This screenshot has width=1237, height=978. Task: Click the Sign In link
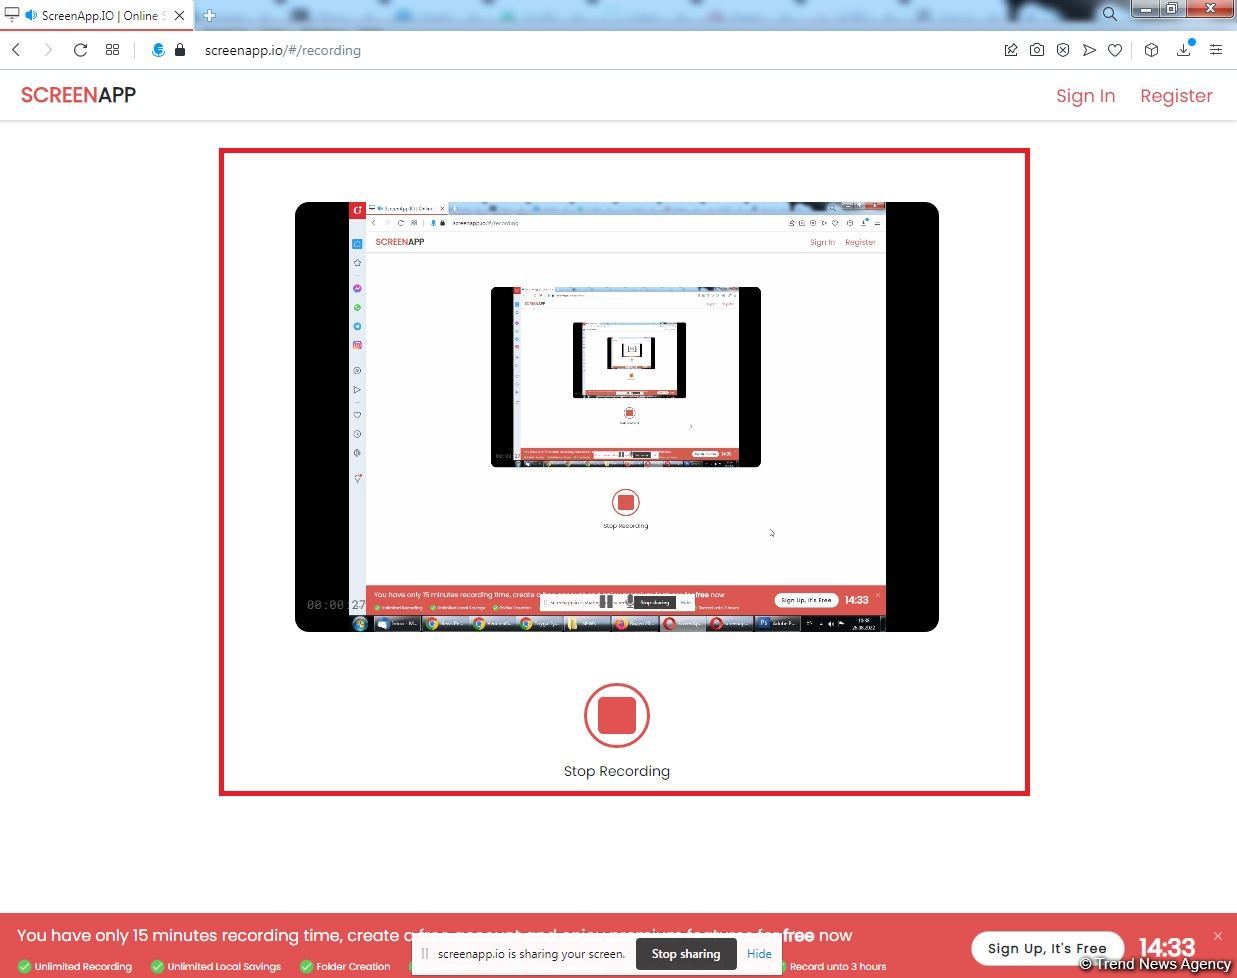1085,96
